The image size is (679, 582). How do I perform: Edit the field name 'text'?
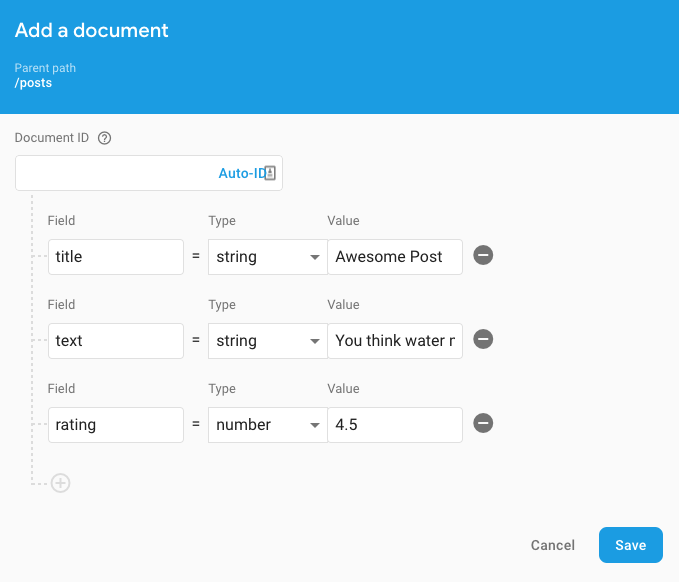[x=115, y=341]
